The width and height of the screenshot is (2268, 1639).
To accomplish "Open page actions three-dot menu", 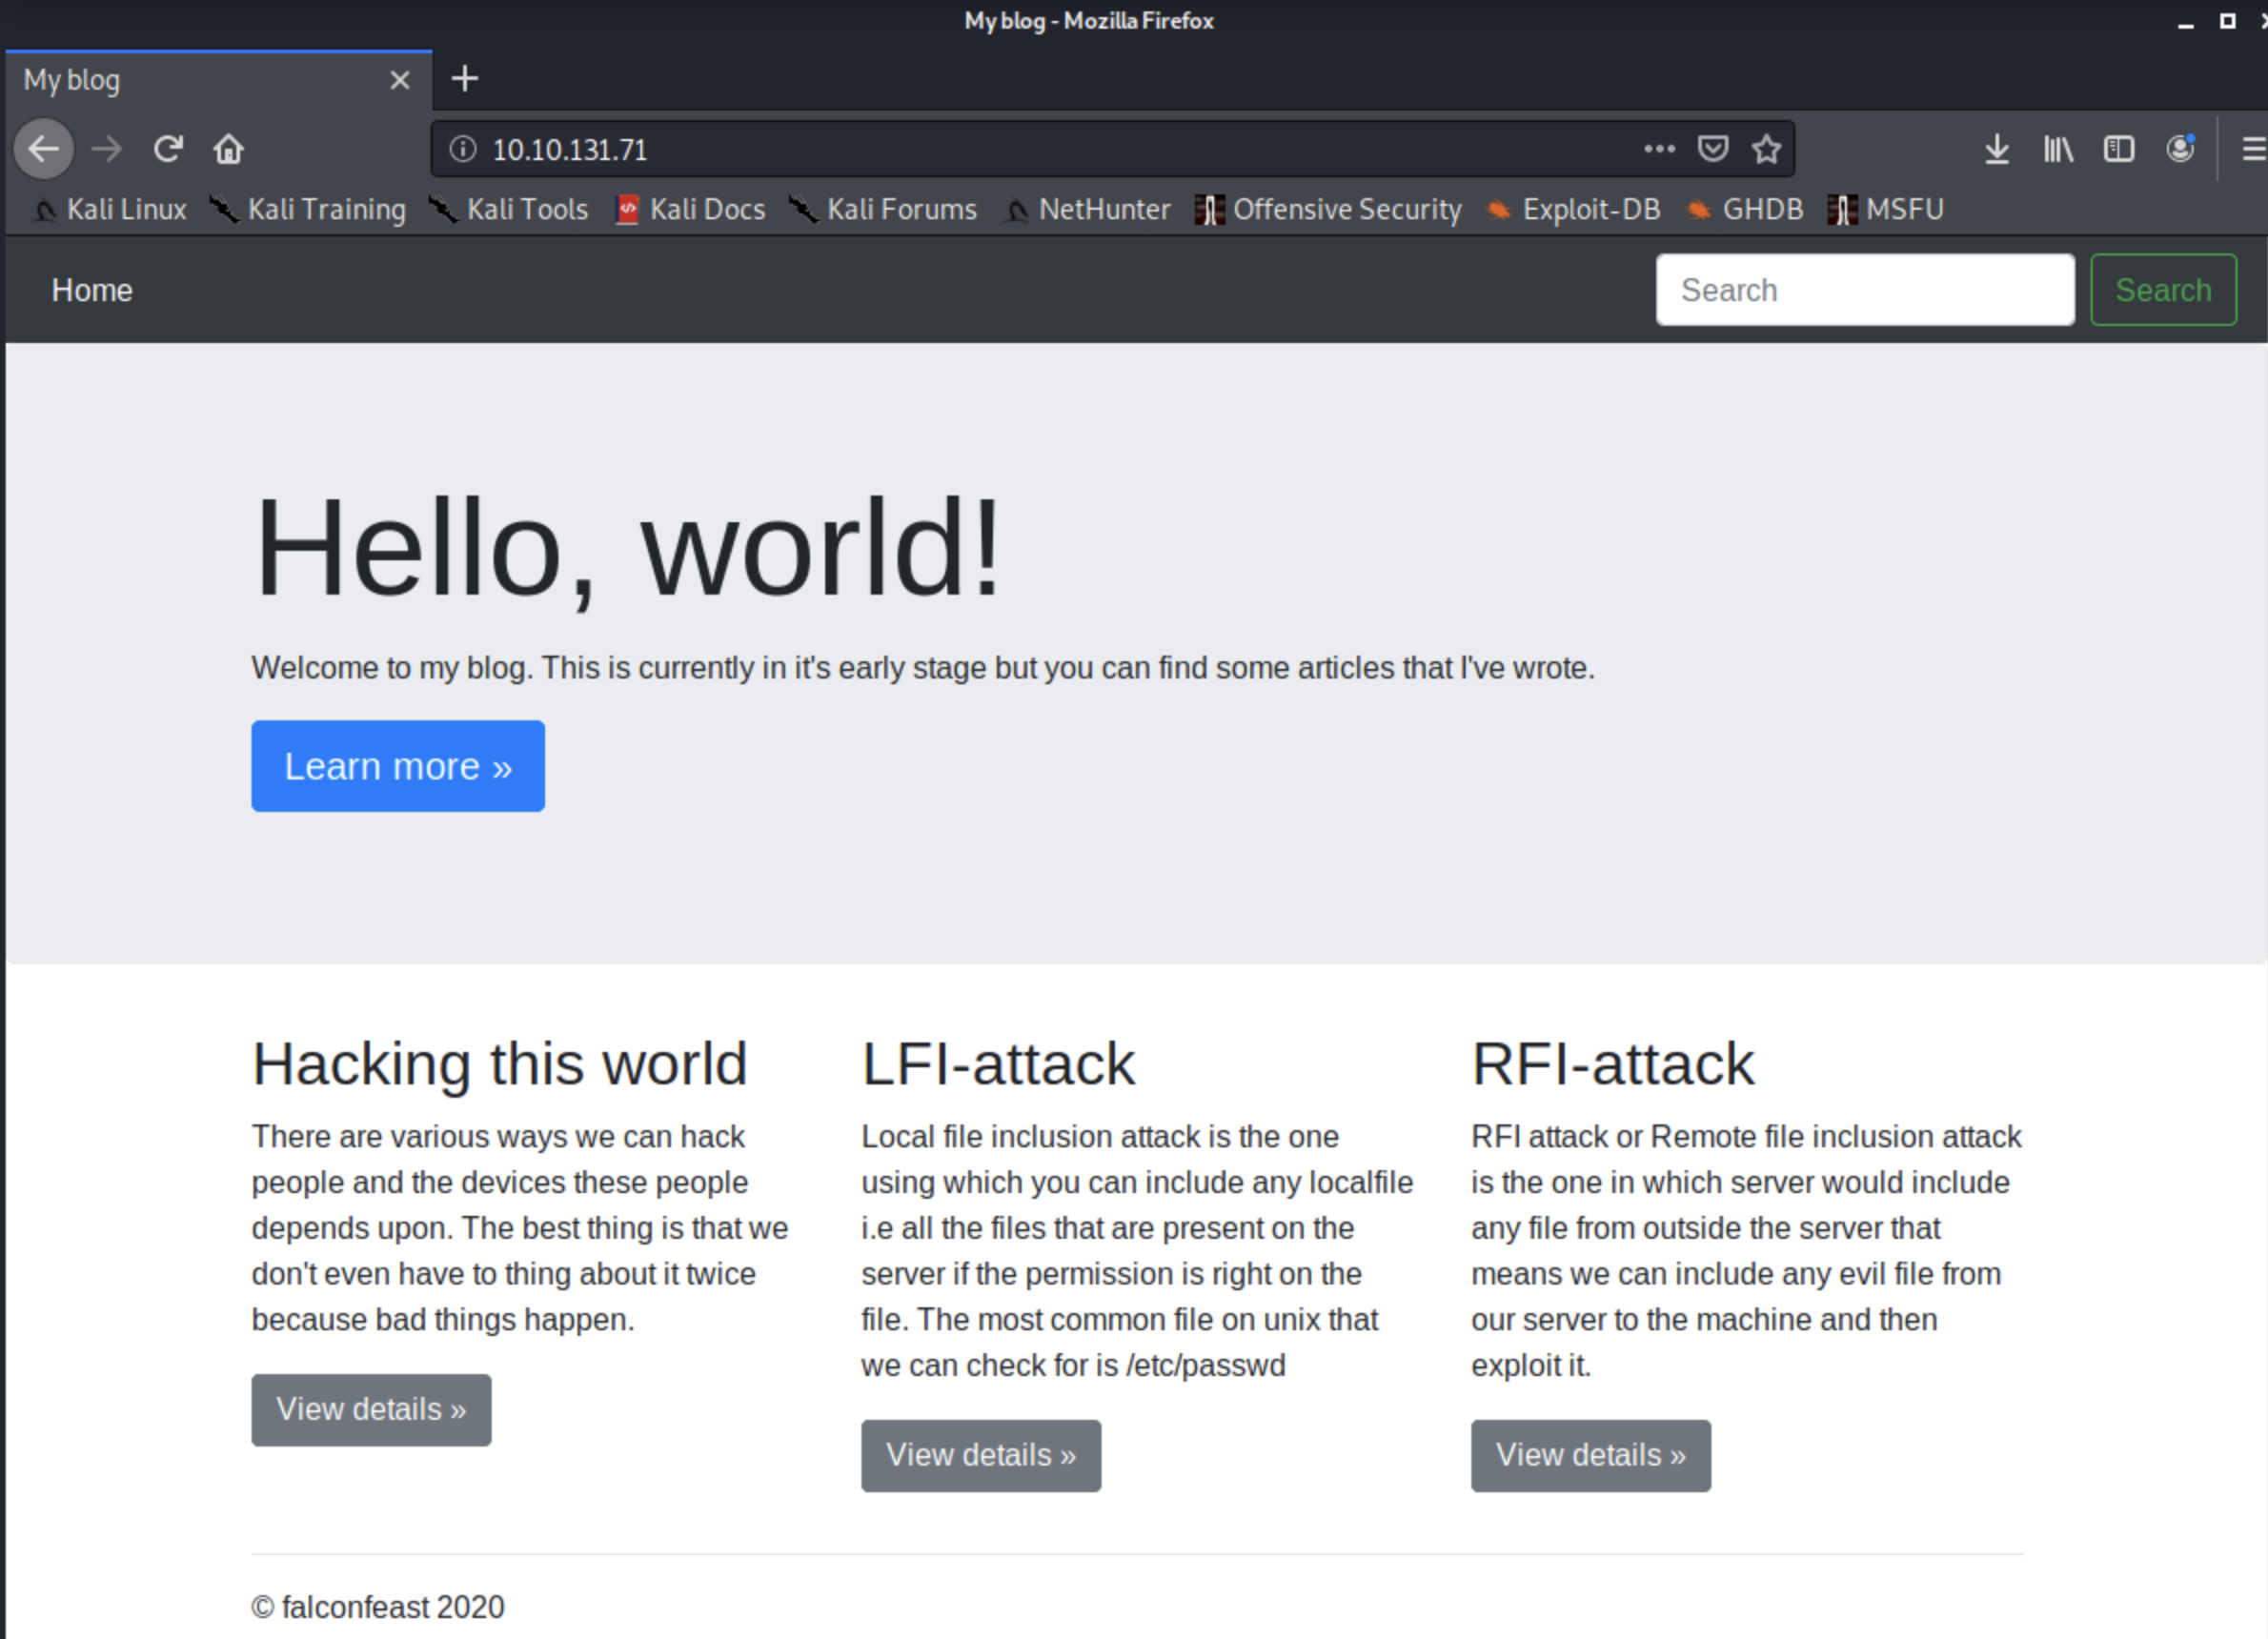I will point(1658,149).
